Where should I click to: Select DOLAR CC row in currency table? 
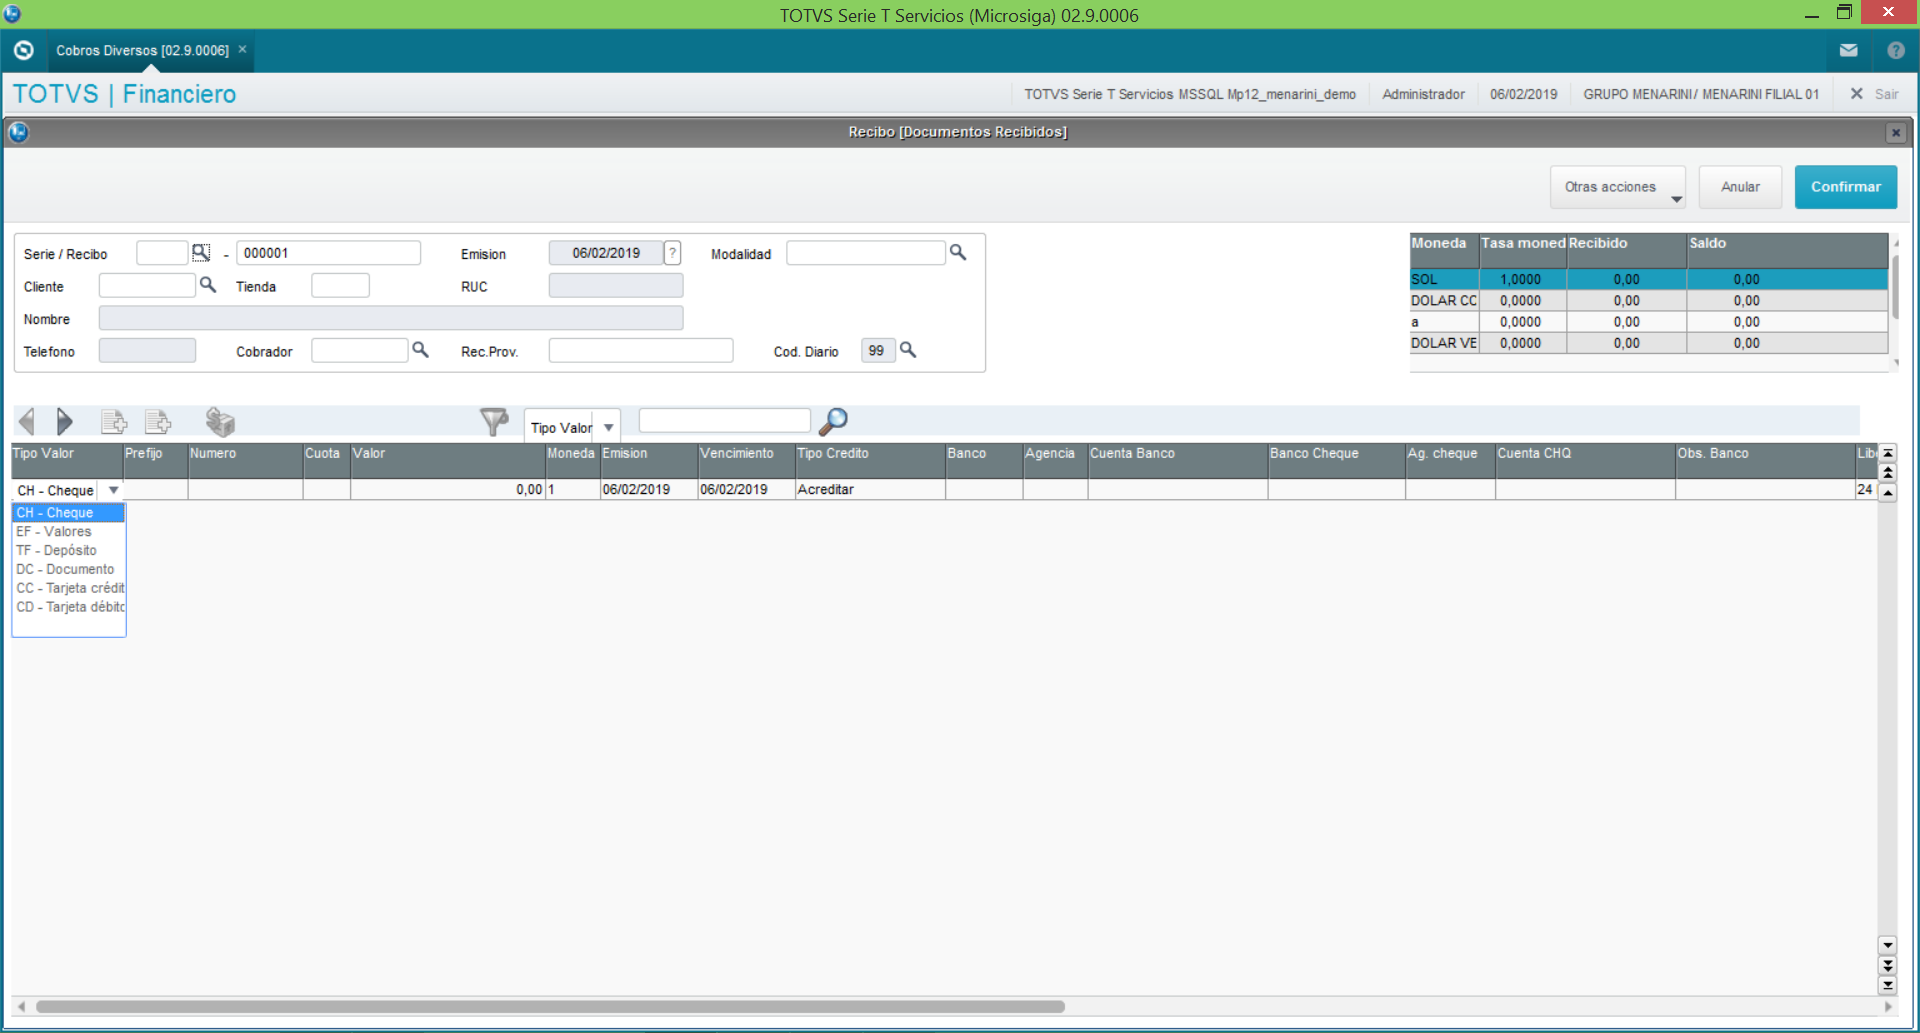pos(1648,300)
